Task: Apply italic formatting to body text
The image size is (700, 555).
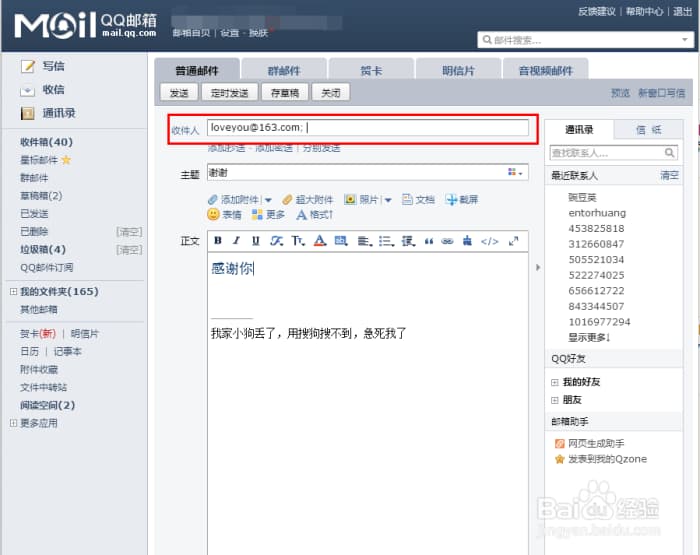Action: coord(236,241)
